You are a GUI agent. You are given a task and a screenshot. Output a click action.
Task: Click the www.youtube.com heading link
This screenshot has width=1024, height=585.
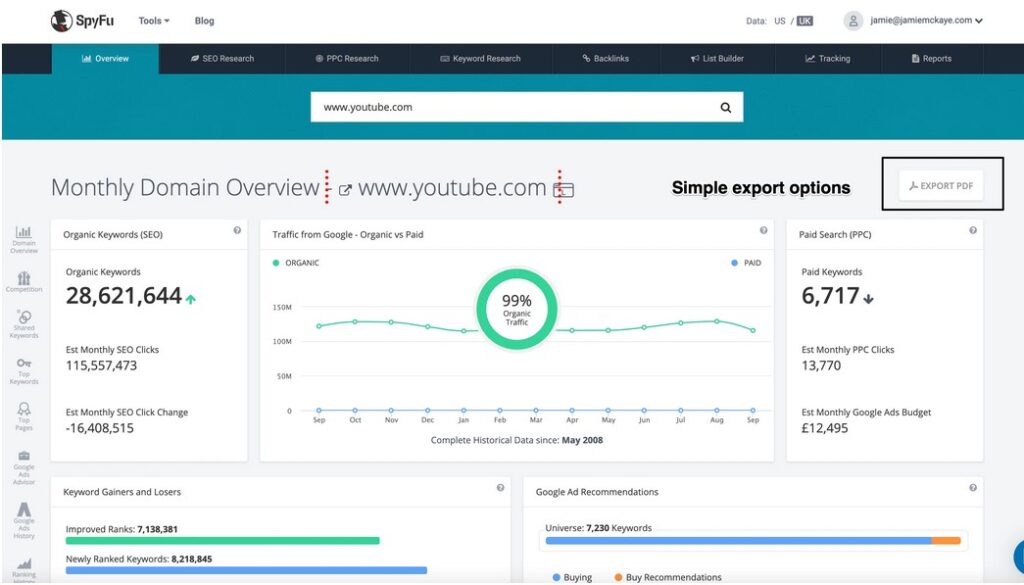click(452, 188)
